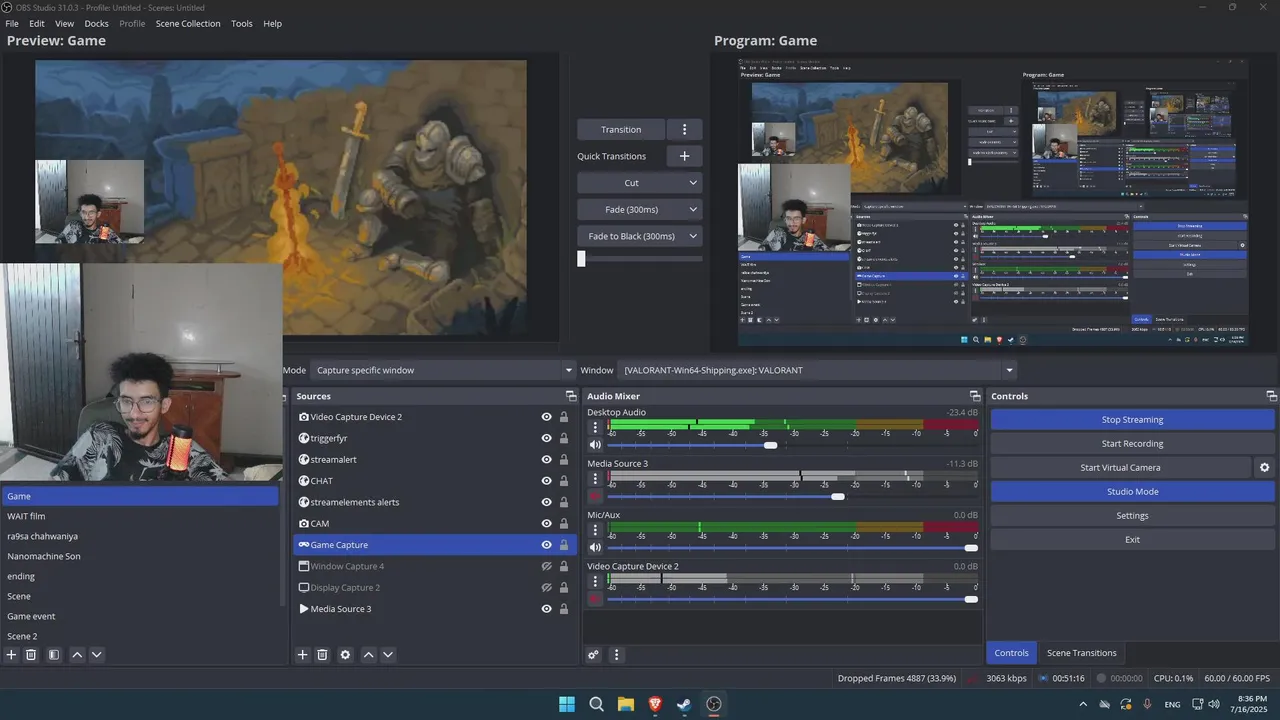Open Mic/Aux three-dot options
This screenshot has width=1280, height=720.
596,530
